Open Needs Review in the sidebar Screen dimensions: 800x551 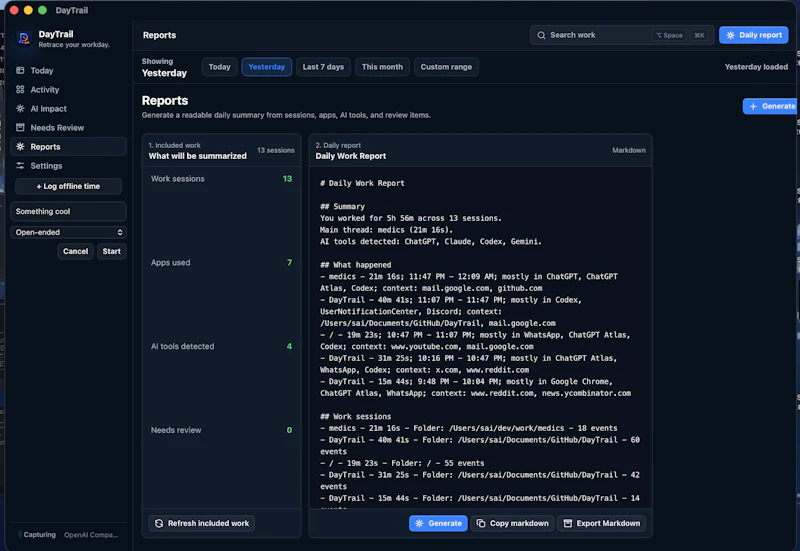(68, 128)
